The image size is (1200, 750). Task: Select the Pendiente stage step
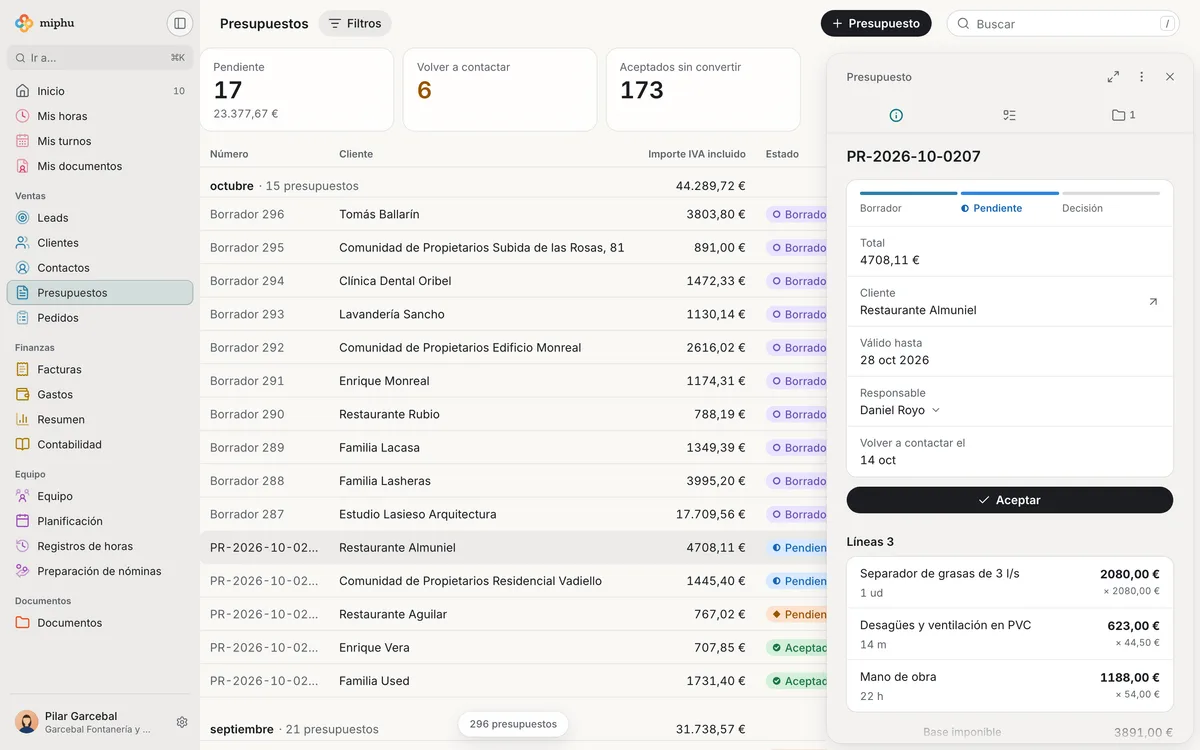click(x=1009, y=201)
